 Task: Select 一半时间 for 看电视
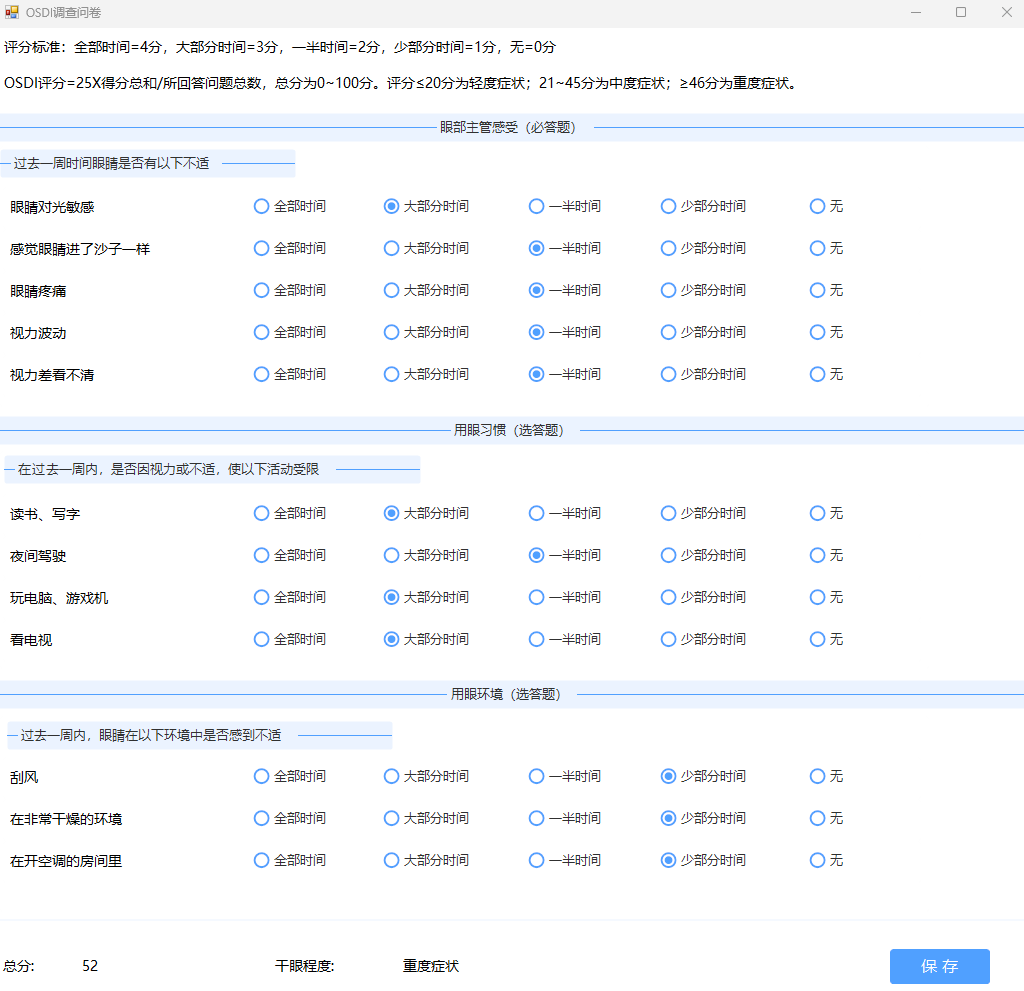pos(536,639)
